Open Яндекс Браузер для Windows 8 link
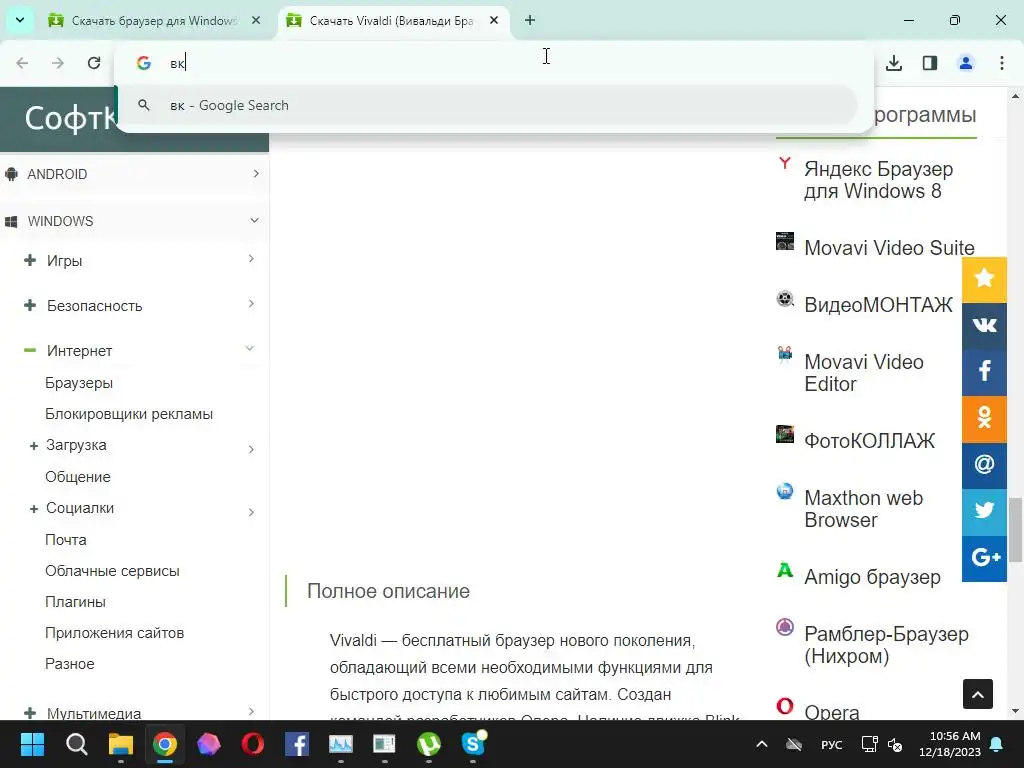The image size is (1024, 768). 878,180
